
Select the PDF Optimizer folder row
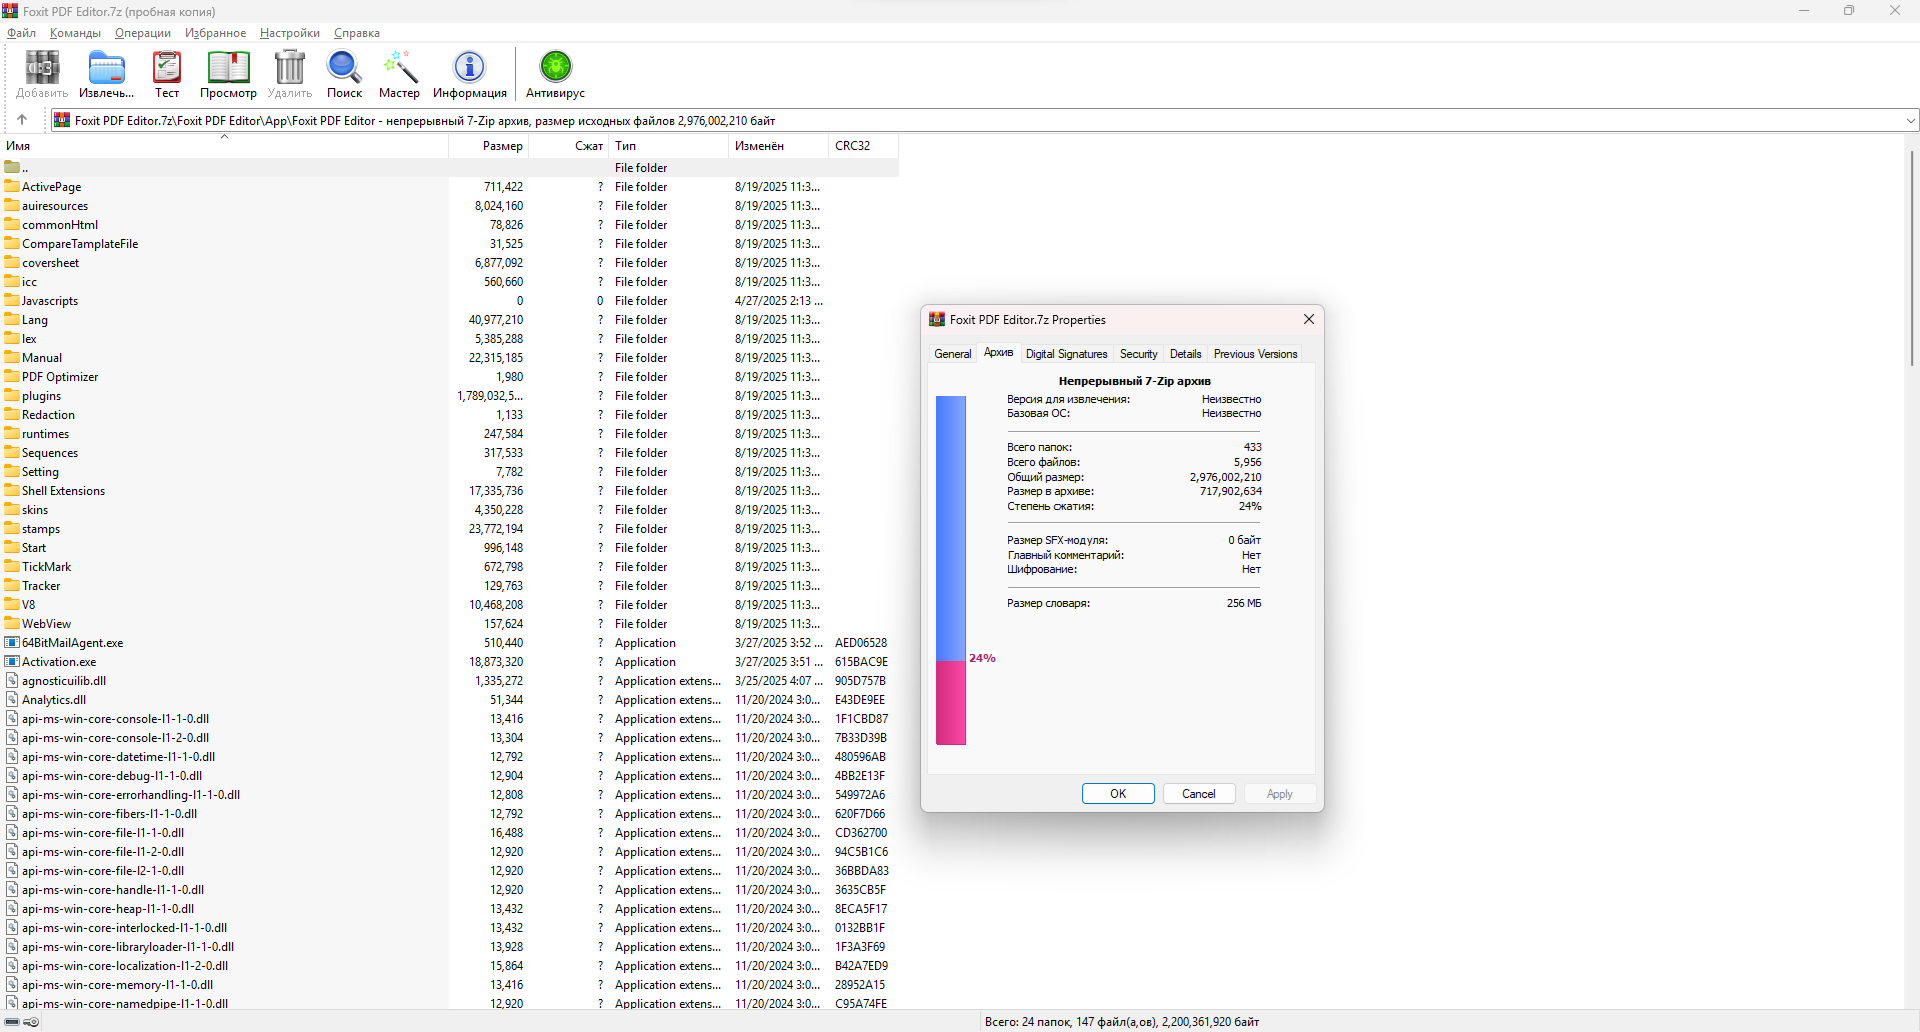[x=449, y=376]
